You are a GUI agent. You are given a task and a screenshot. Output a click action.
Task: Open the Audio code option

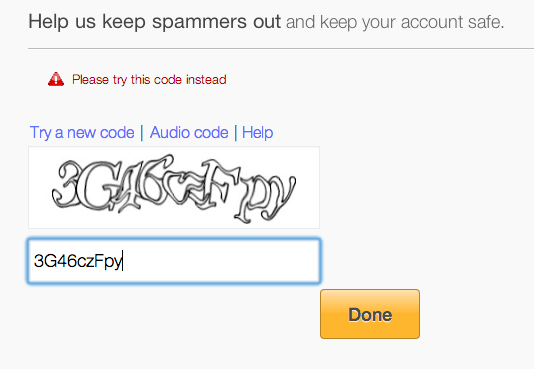189,132
